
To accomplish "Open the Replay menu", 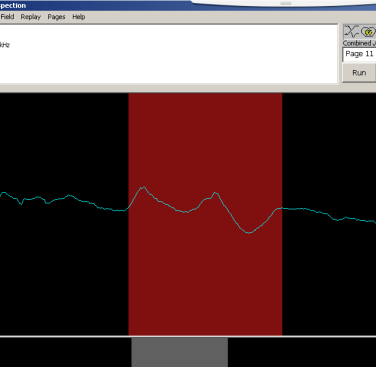I will tap(30, 17).
